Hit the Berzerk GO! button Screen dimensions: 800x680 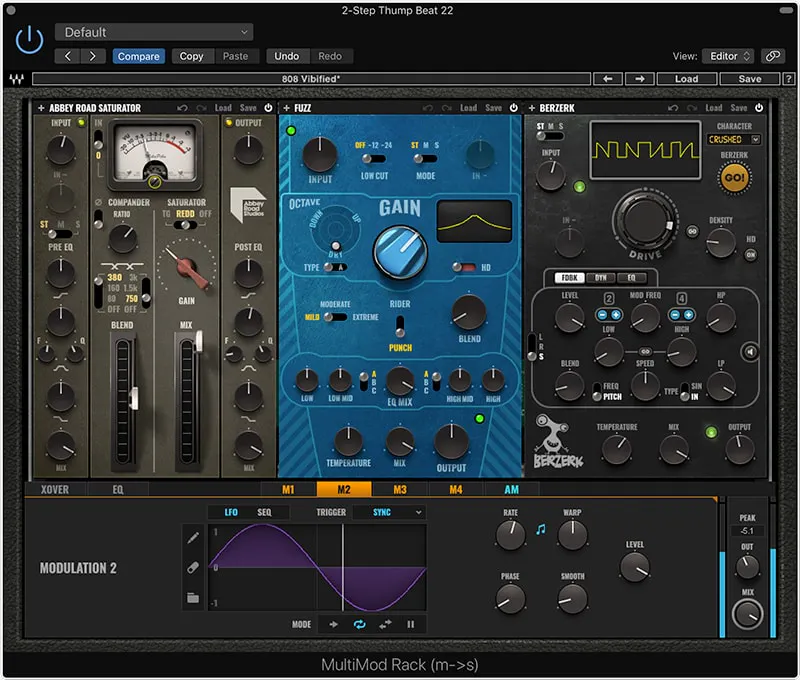pos(735,178)
